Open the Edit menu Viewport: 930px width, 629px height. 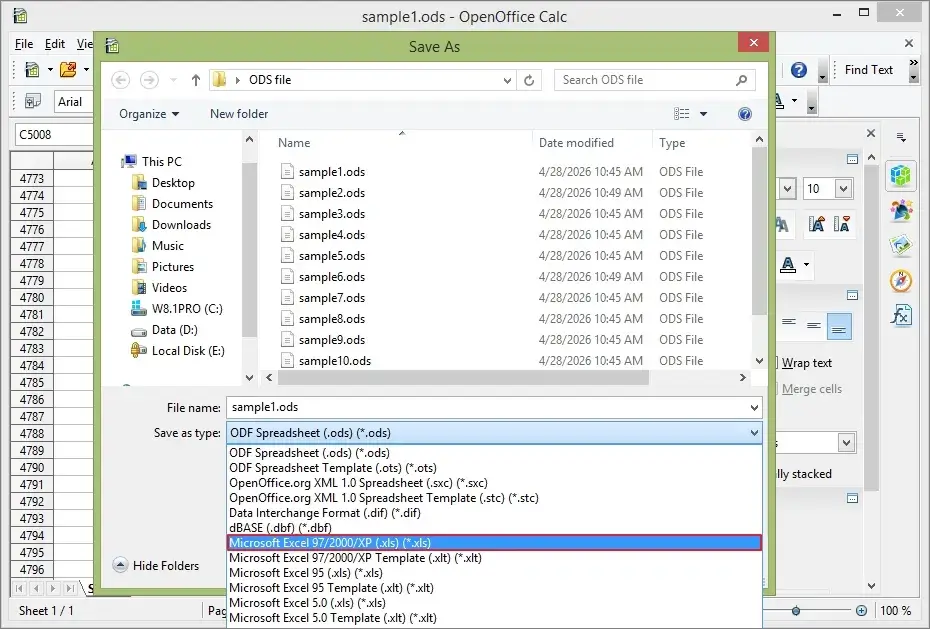coord(55,44)
